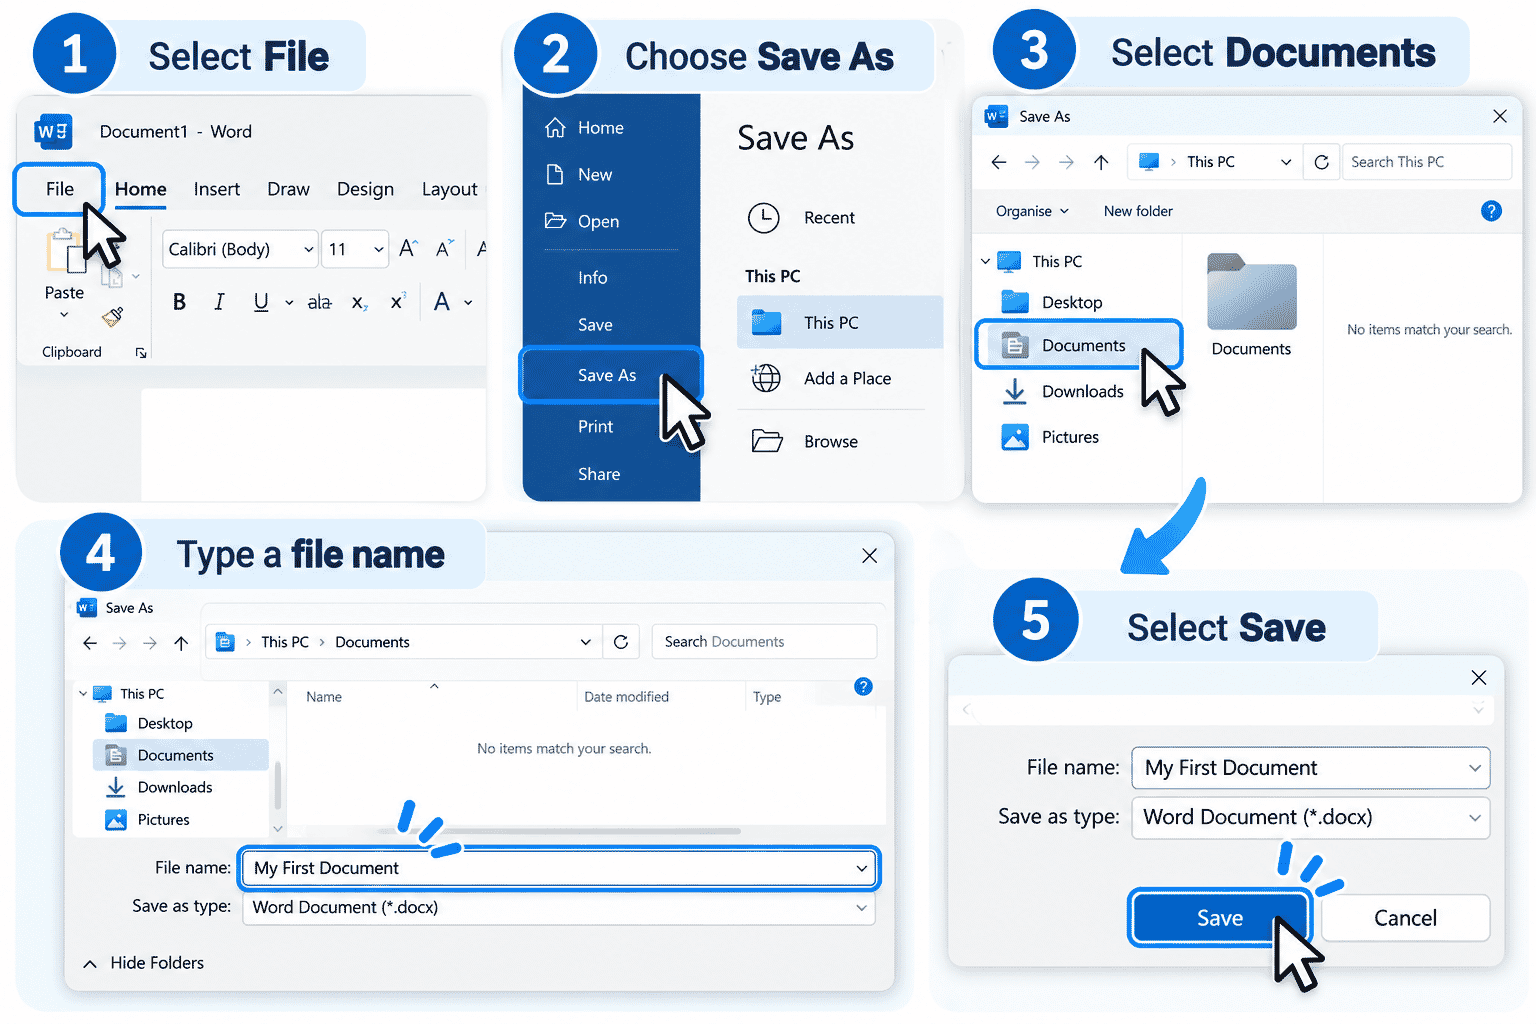
Task: Increase font size with the grow icon
Action: pyautogui.click(x=409, y=248)
